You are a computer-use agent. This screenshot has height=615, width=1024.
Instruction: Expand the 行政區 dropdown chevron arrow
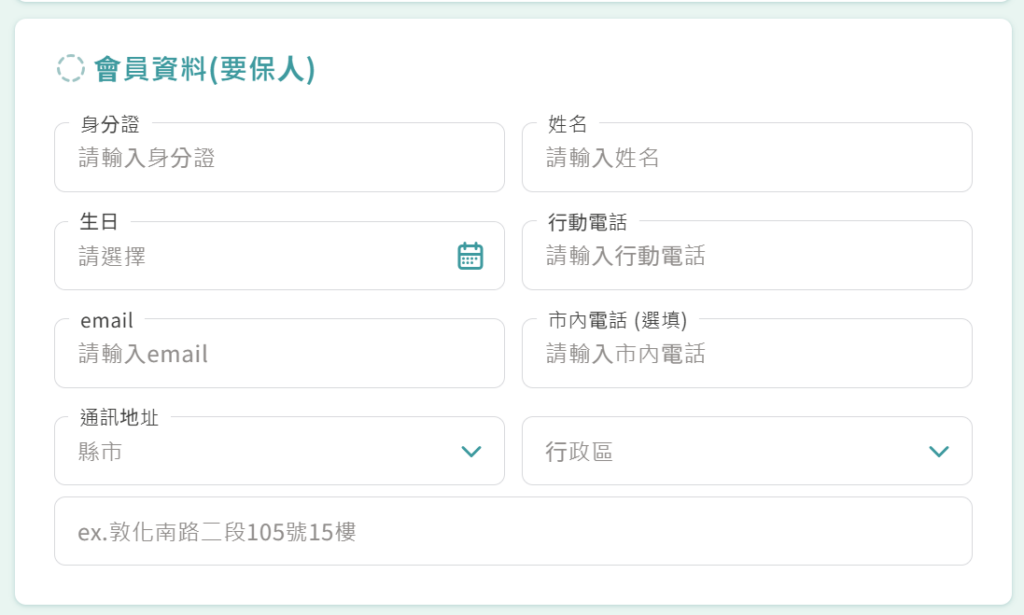coord(938,452)
